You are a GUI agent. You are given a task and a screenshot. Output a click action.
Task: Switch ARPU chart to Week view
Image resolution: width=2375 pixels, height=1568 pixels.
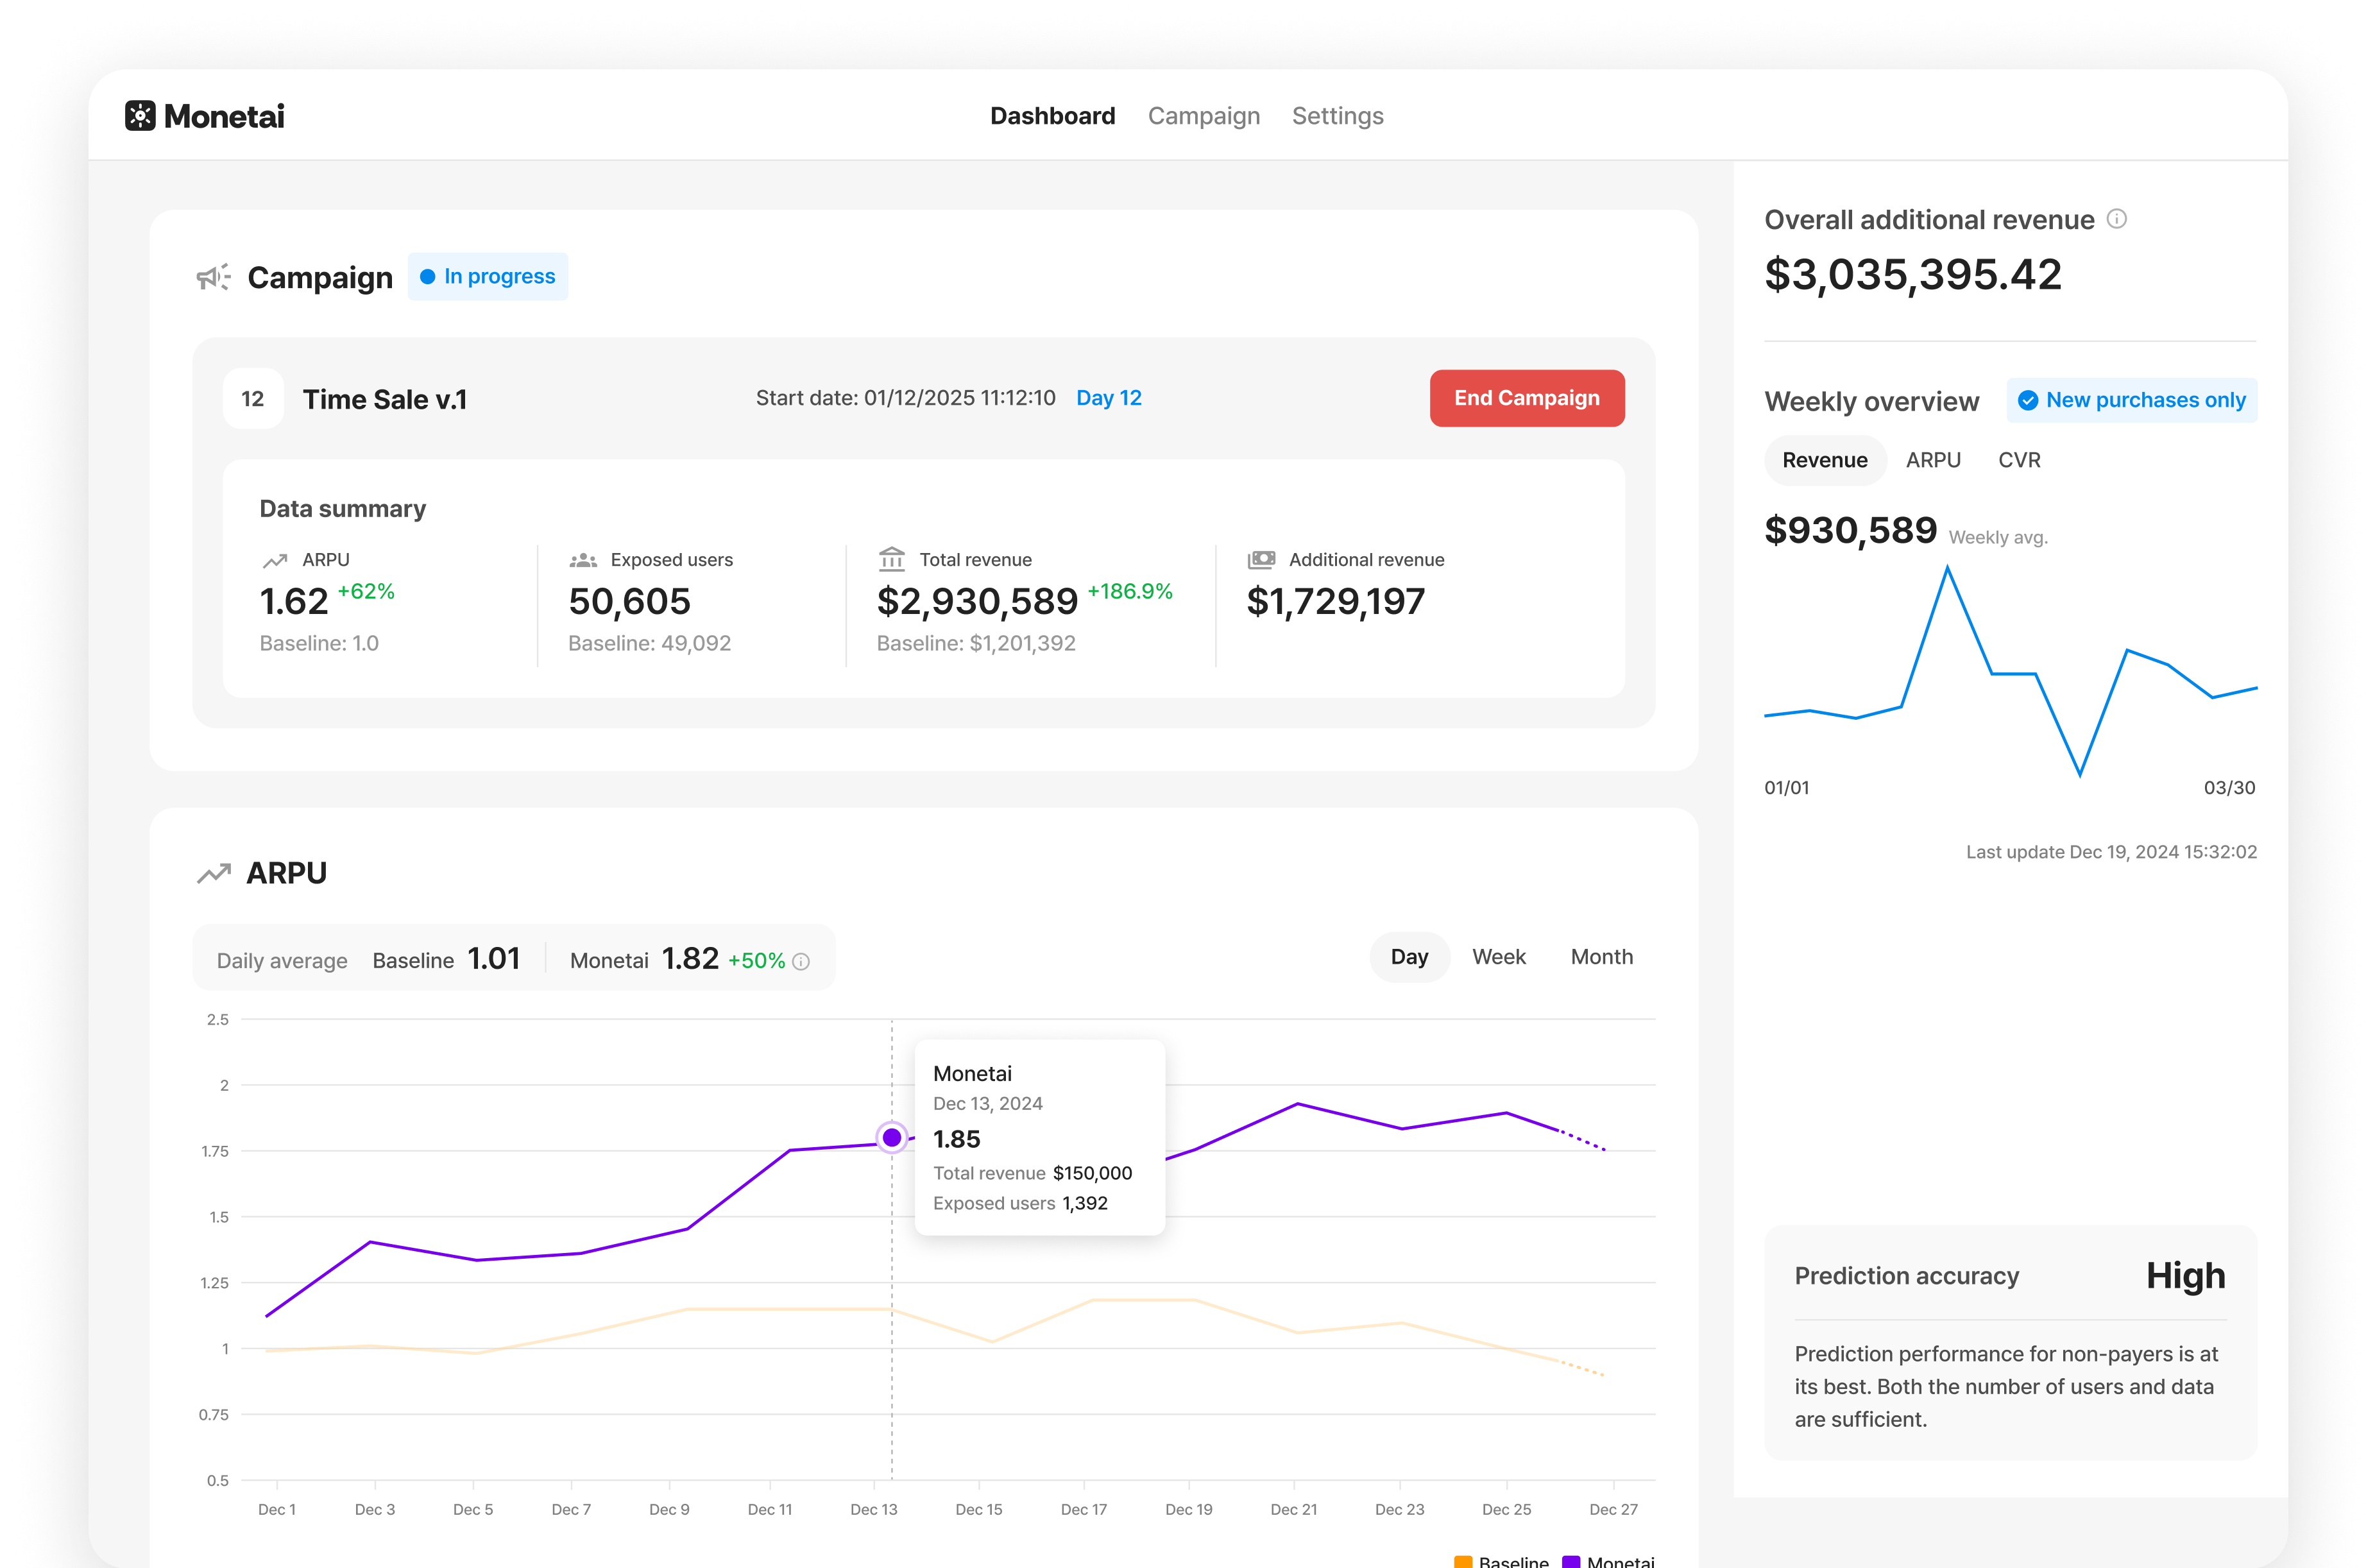tap(1499, 957)
